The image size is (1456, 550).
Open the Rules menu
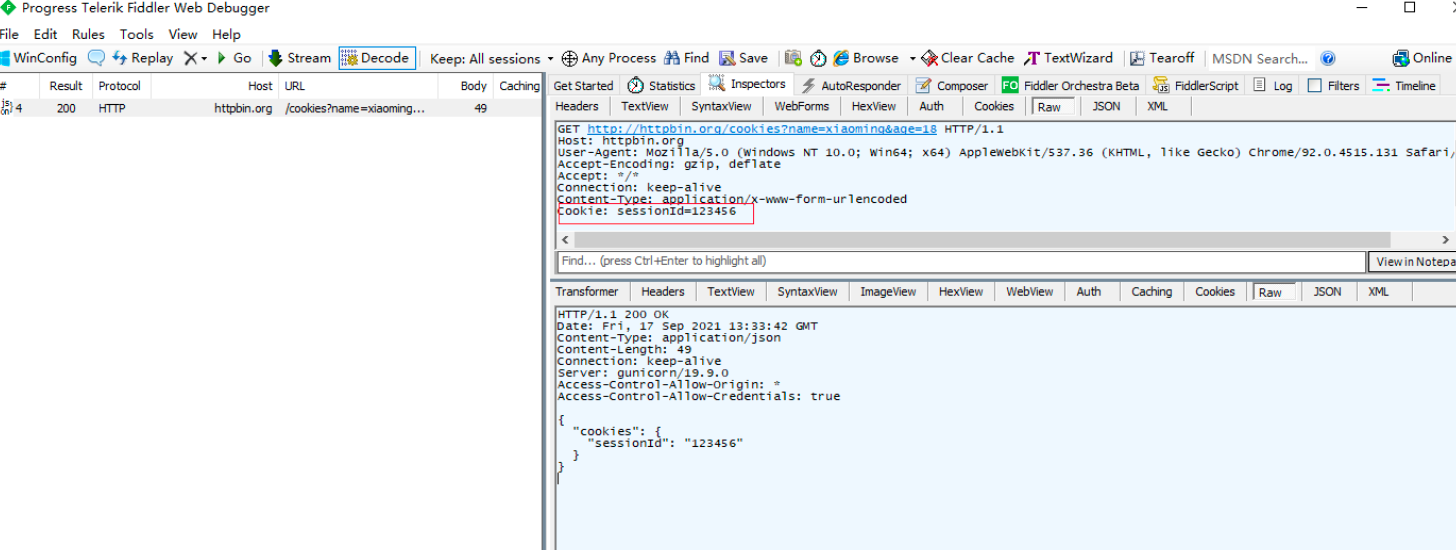tap(88, 34)
